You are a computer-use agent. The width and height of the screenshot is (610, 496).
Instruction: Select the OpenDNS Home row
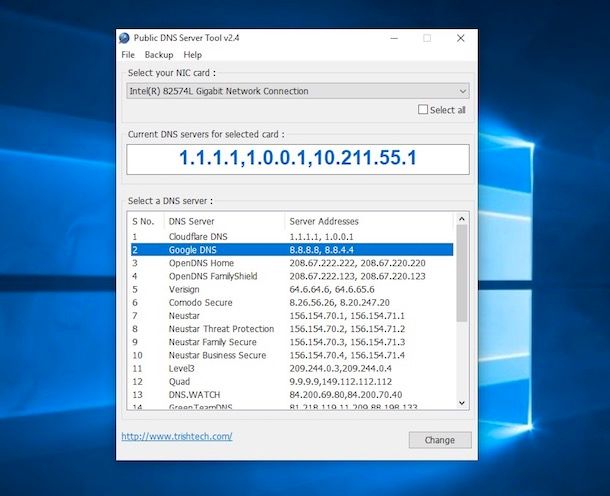pyautogui.click(x=292, y=263)
